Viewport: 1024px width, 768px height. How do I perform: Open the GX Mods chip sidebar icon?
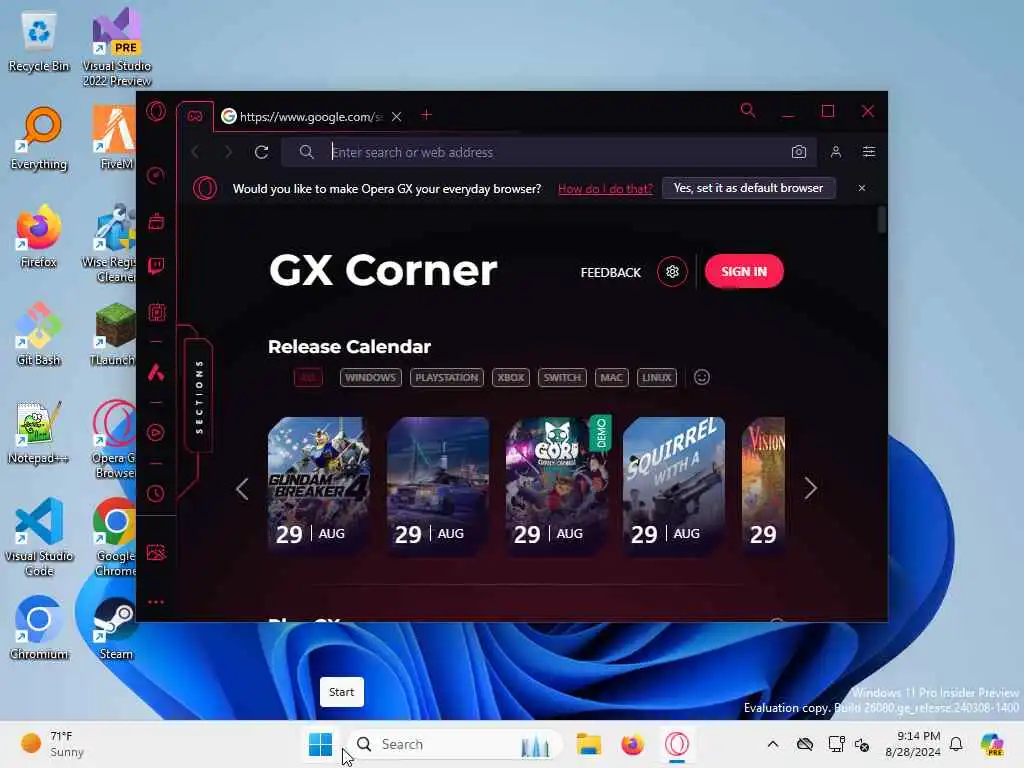point(156,312)
